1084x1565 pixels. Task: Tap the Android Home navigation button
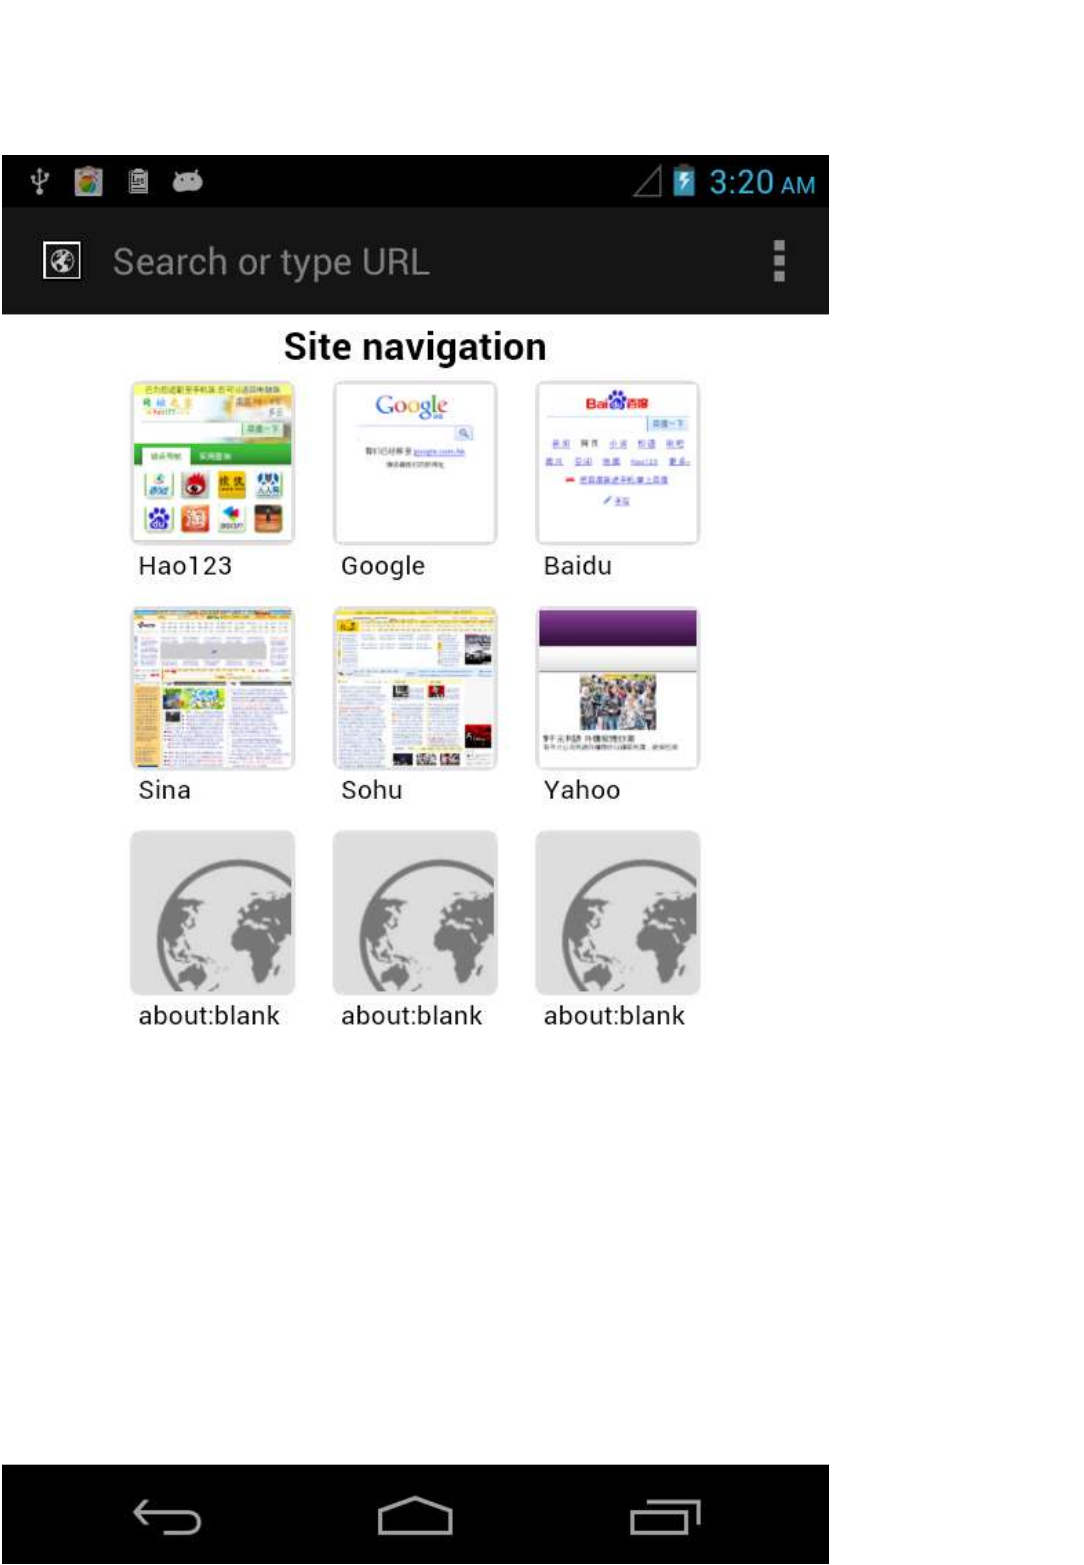415,1516
